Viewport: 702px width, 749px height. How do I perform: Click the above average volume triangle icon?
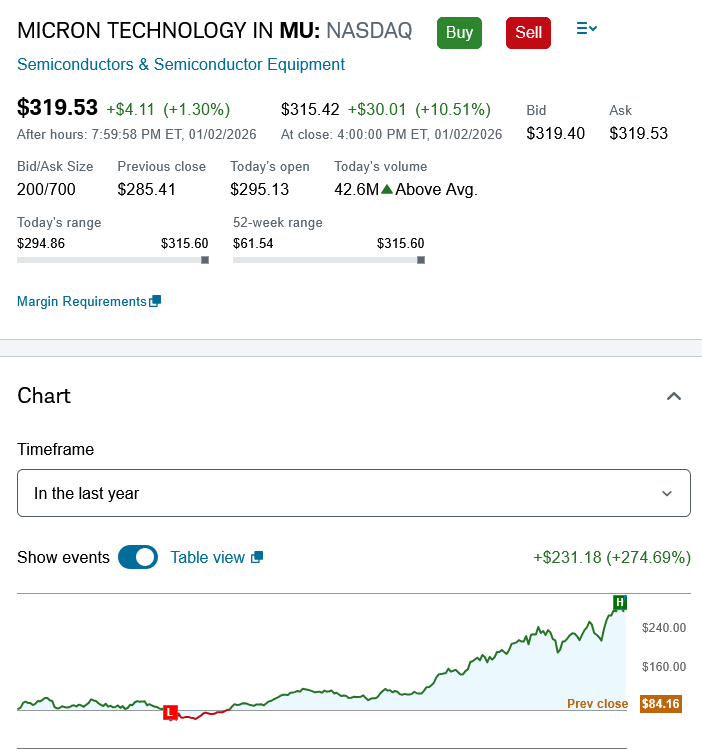[x=387, y=189]
